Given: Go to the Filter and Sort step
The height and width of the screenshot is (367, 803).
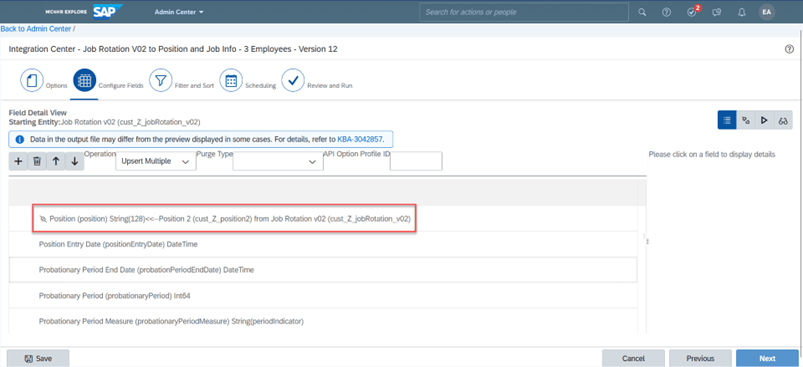Looking at the screenshot, I should (x=182, y=81).
